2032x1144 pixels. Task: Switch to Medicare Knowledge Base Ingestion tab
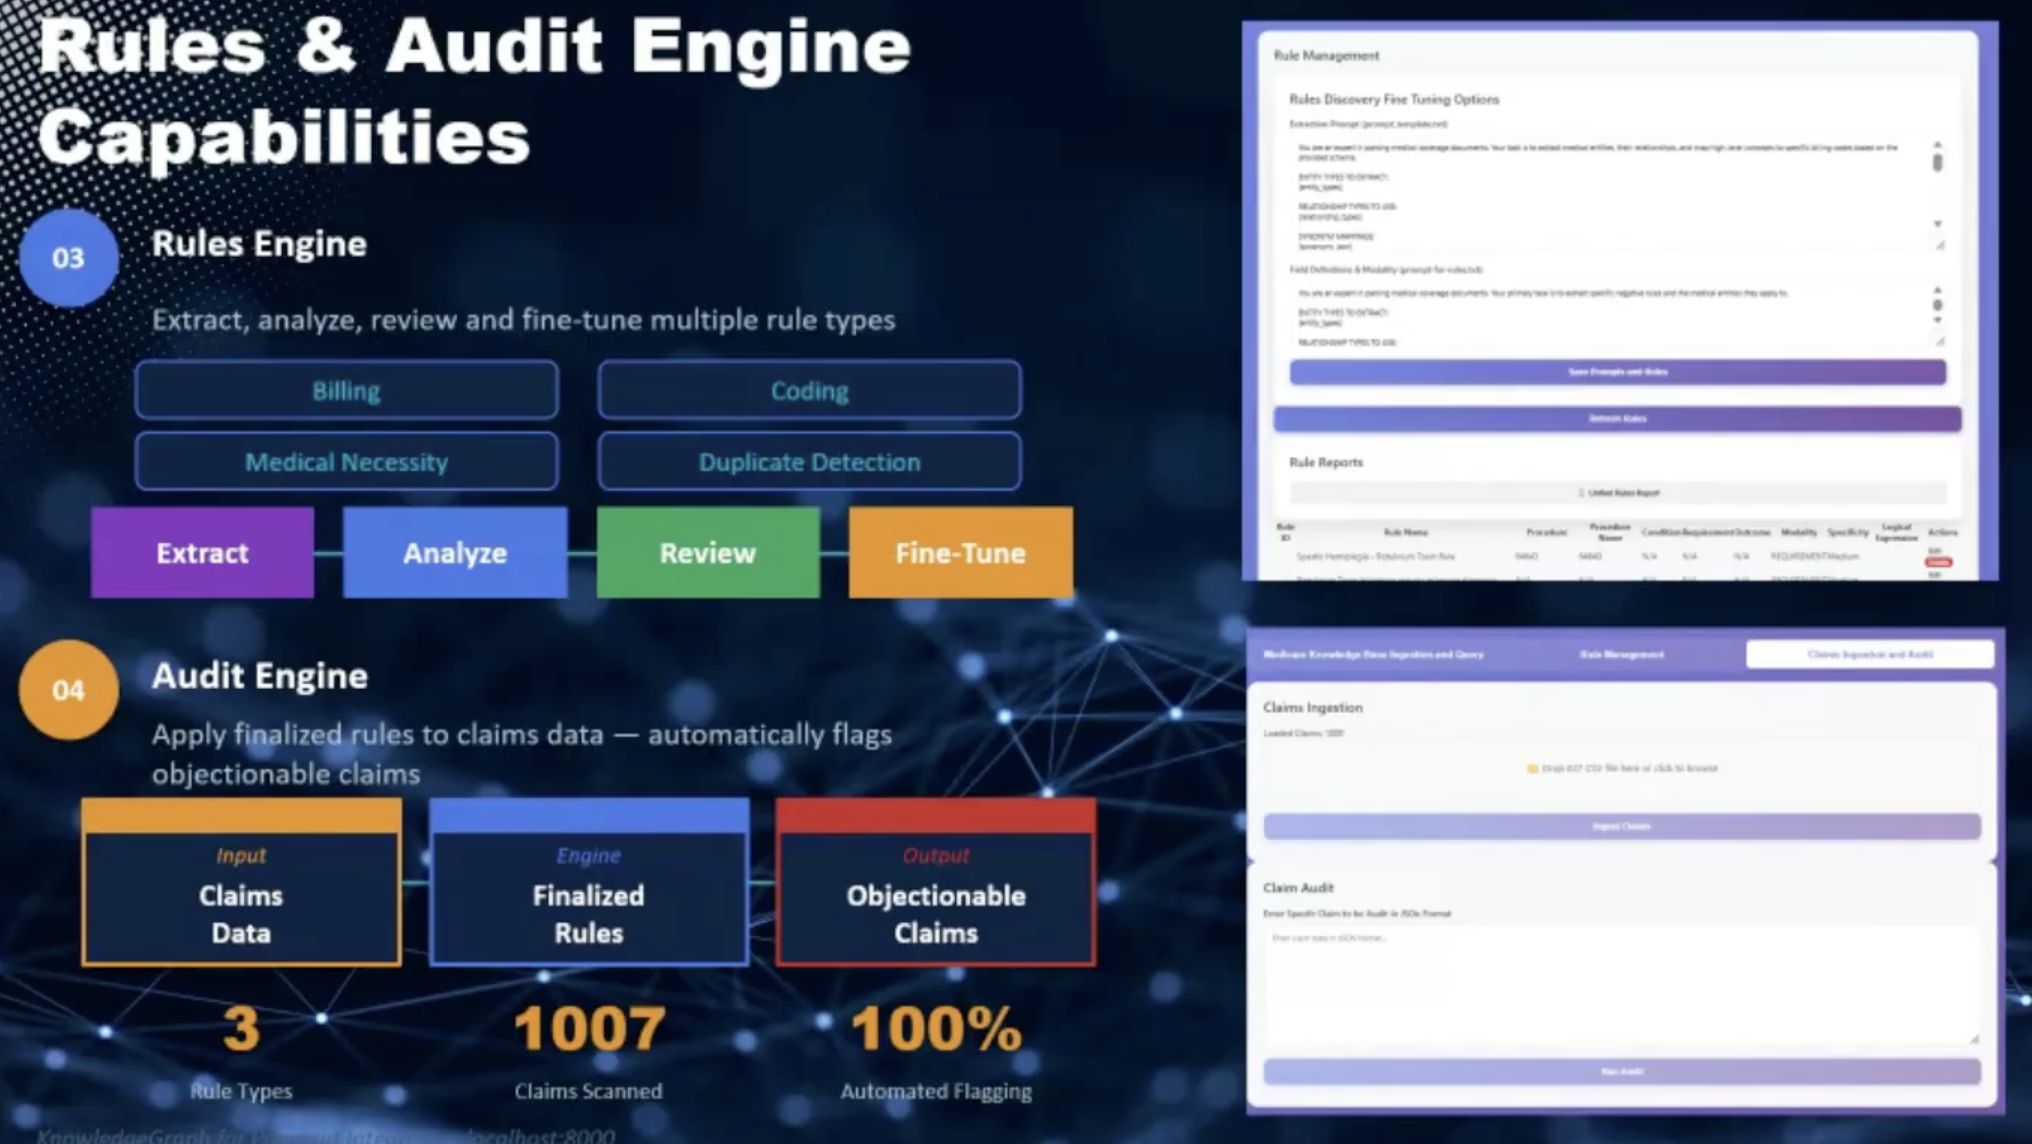(x=1373, y=654)
